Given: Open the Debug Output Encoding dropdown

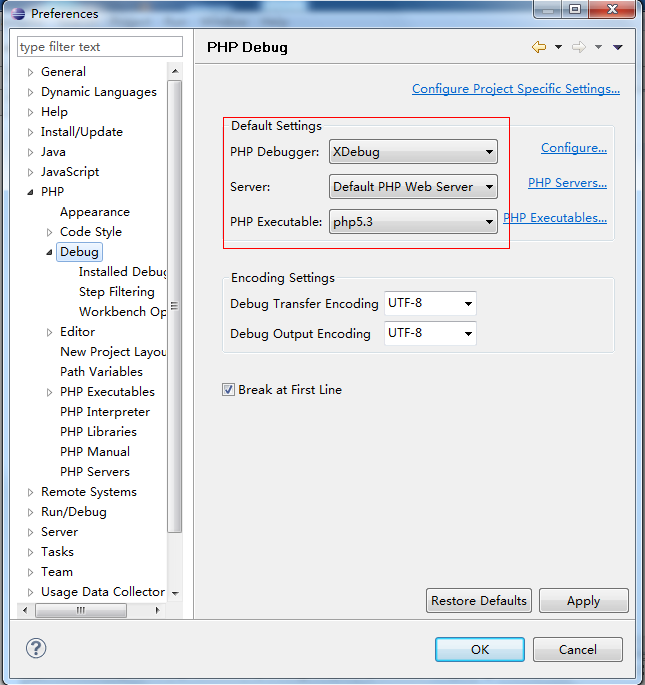Looking at the screenshot, I should [x=430, y=333].
